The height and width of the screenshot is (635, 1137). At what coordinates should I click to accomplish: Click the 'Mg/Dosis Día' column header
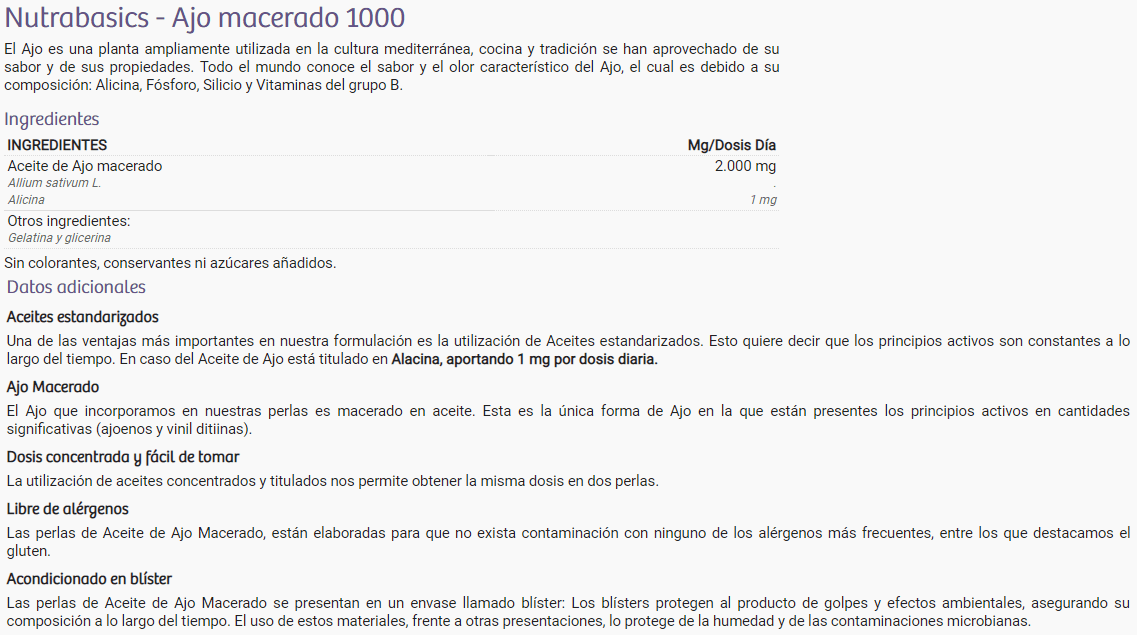coord(732,145)
